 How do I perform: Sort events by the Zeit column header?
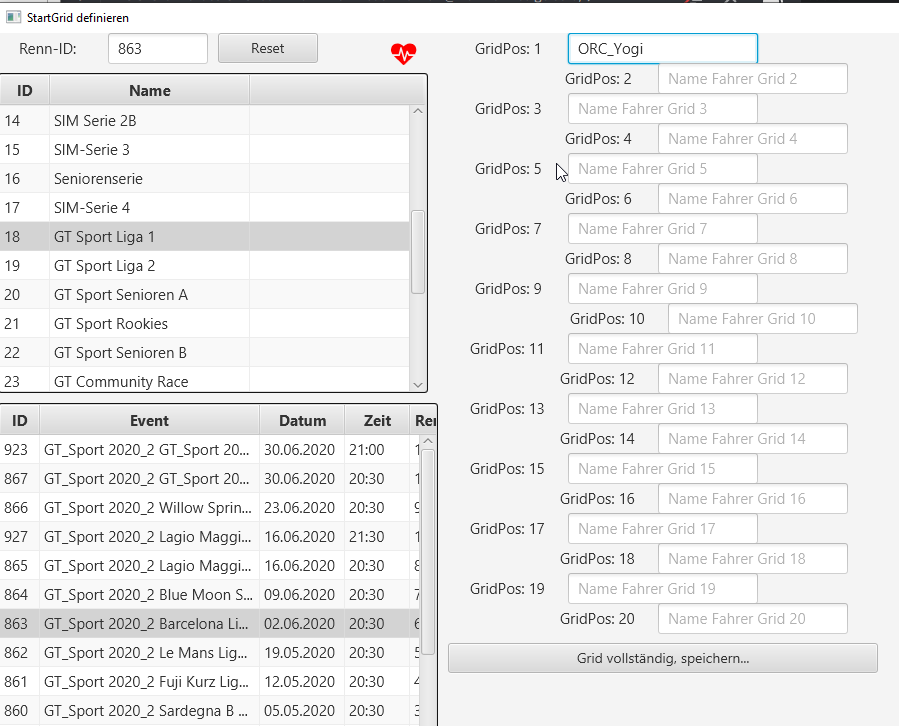369,421
